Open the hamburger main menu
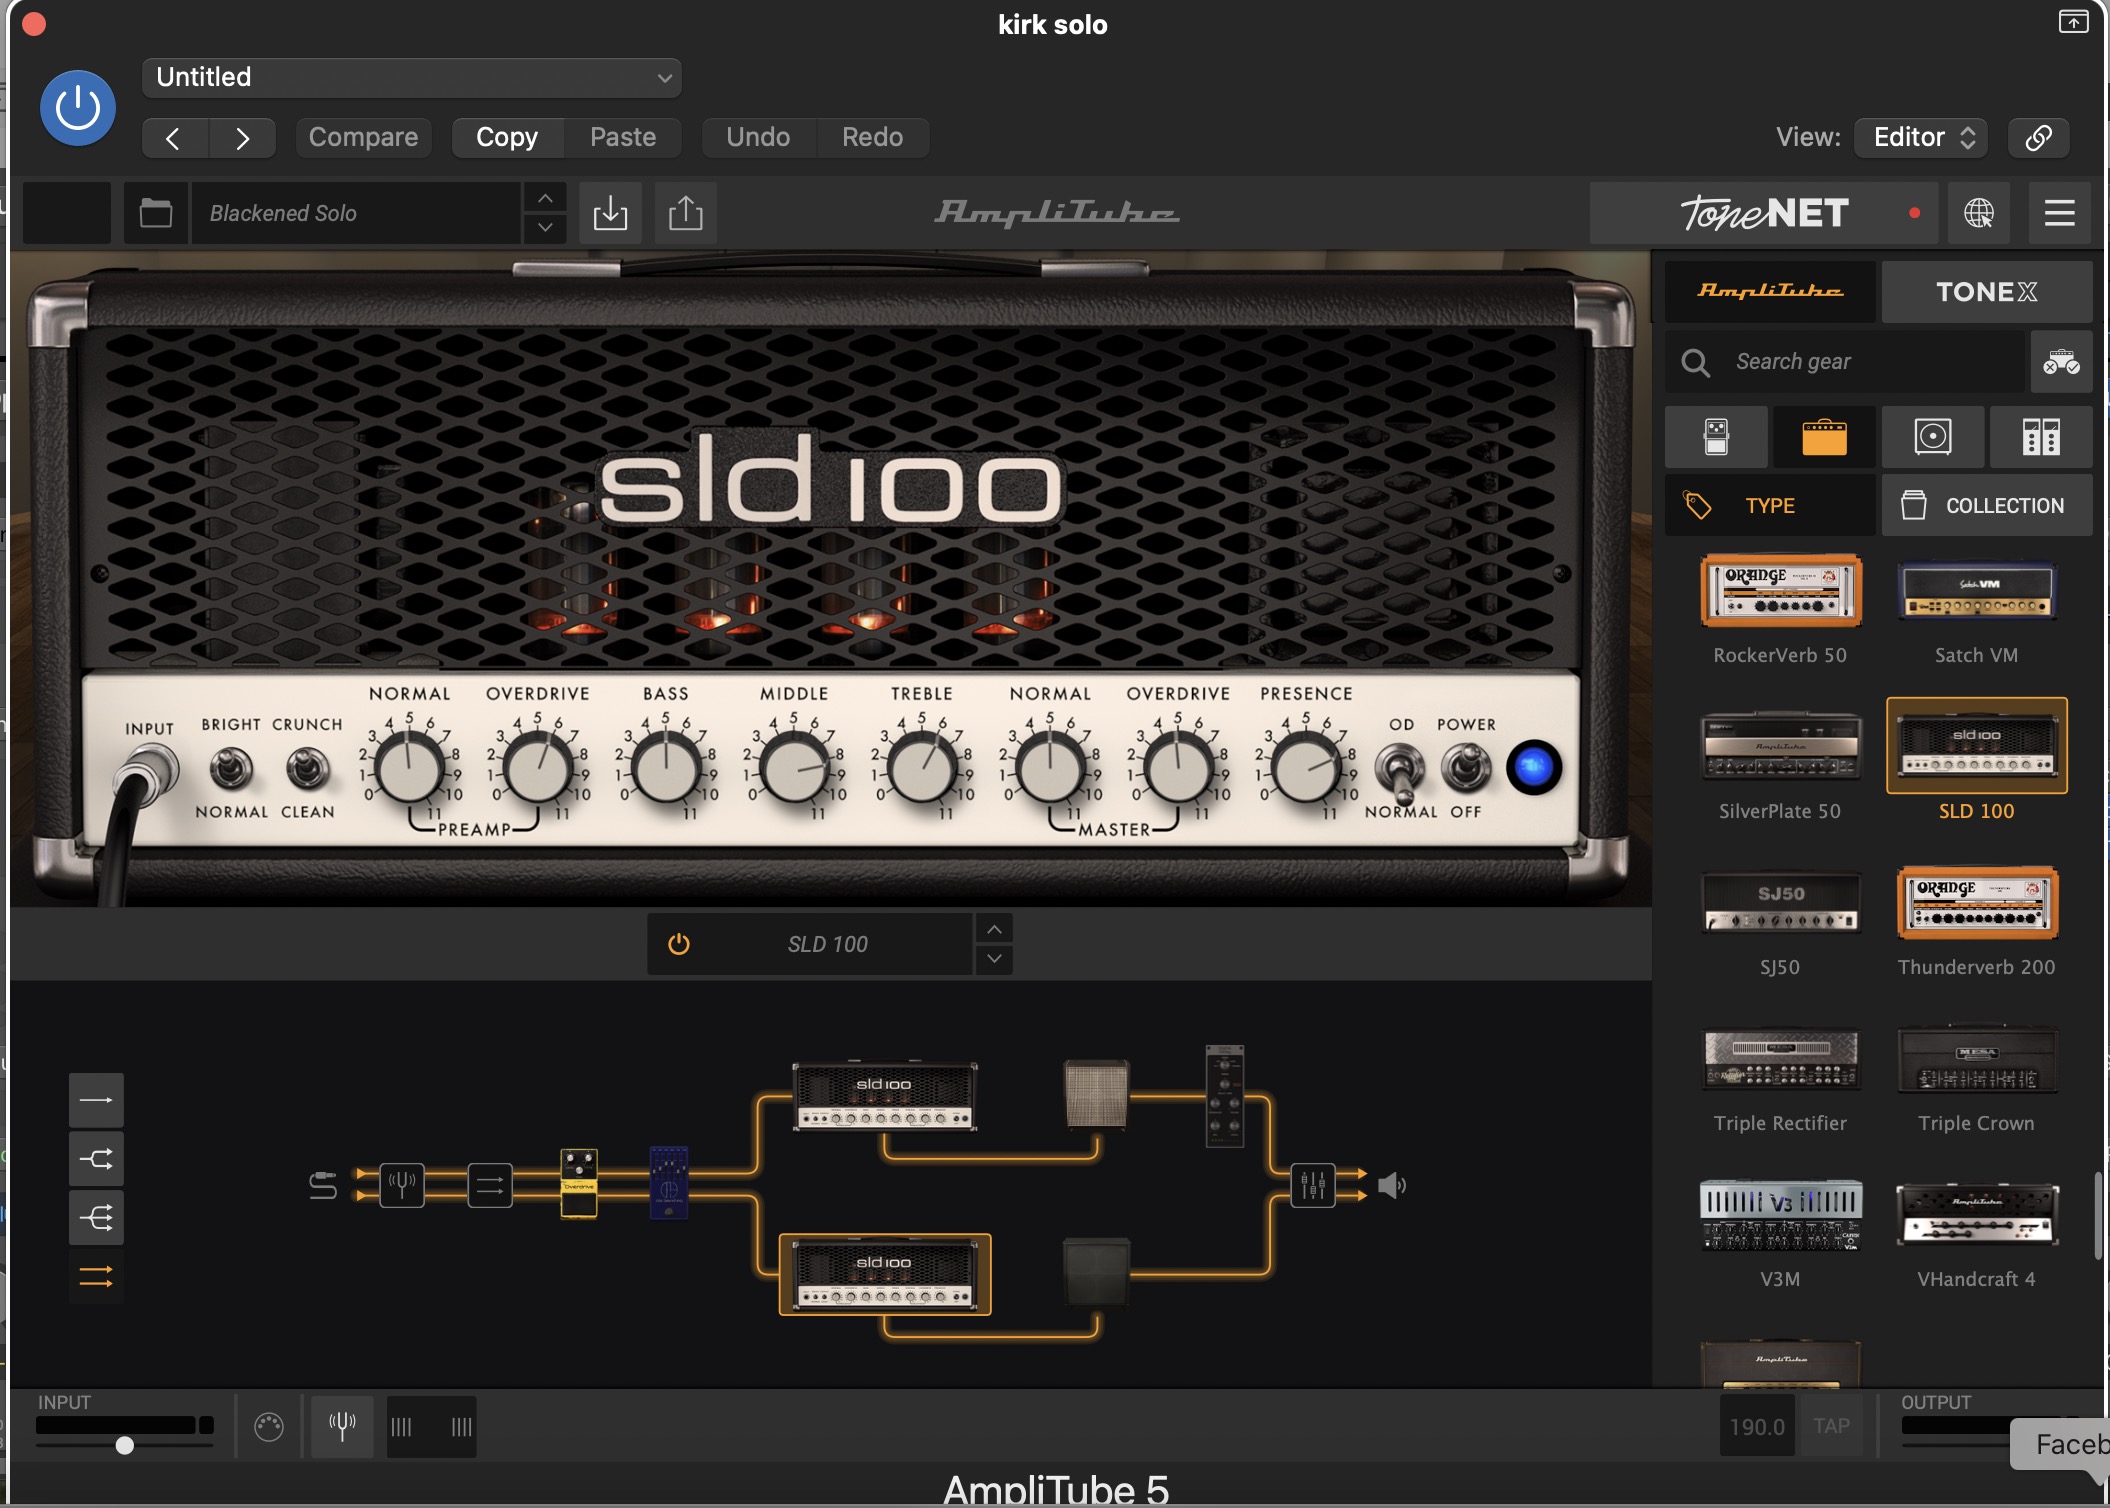 pos(2059,213)
